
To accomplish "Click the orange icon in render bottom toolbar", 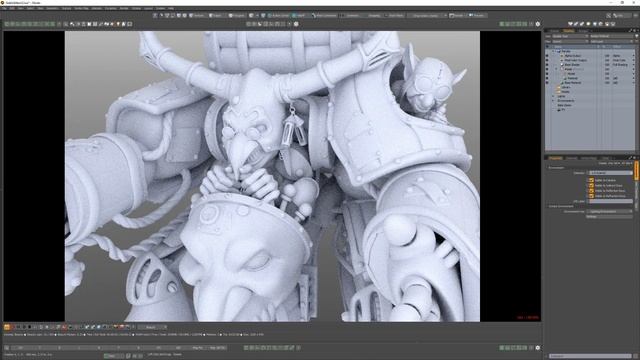I will [7, 327].
